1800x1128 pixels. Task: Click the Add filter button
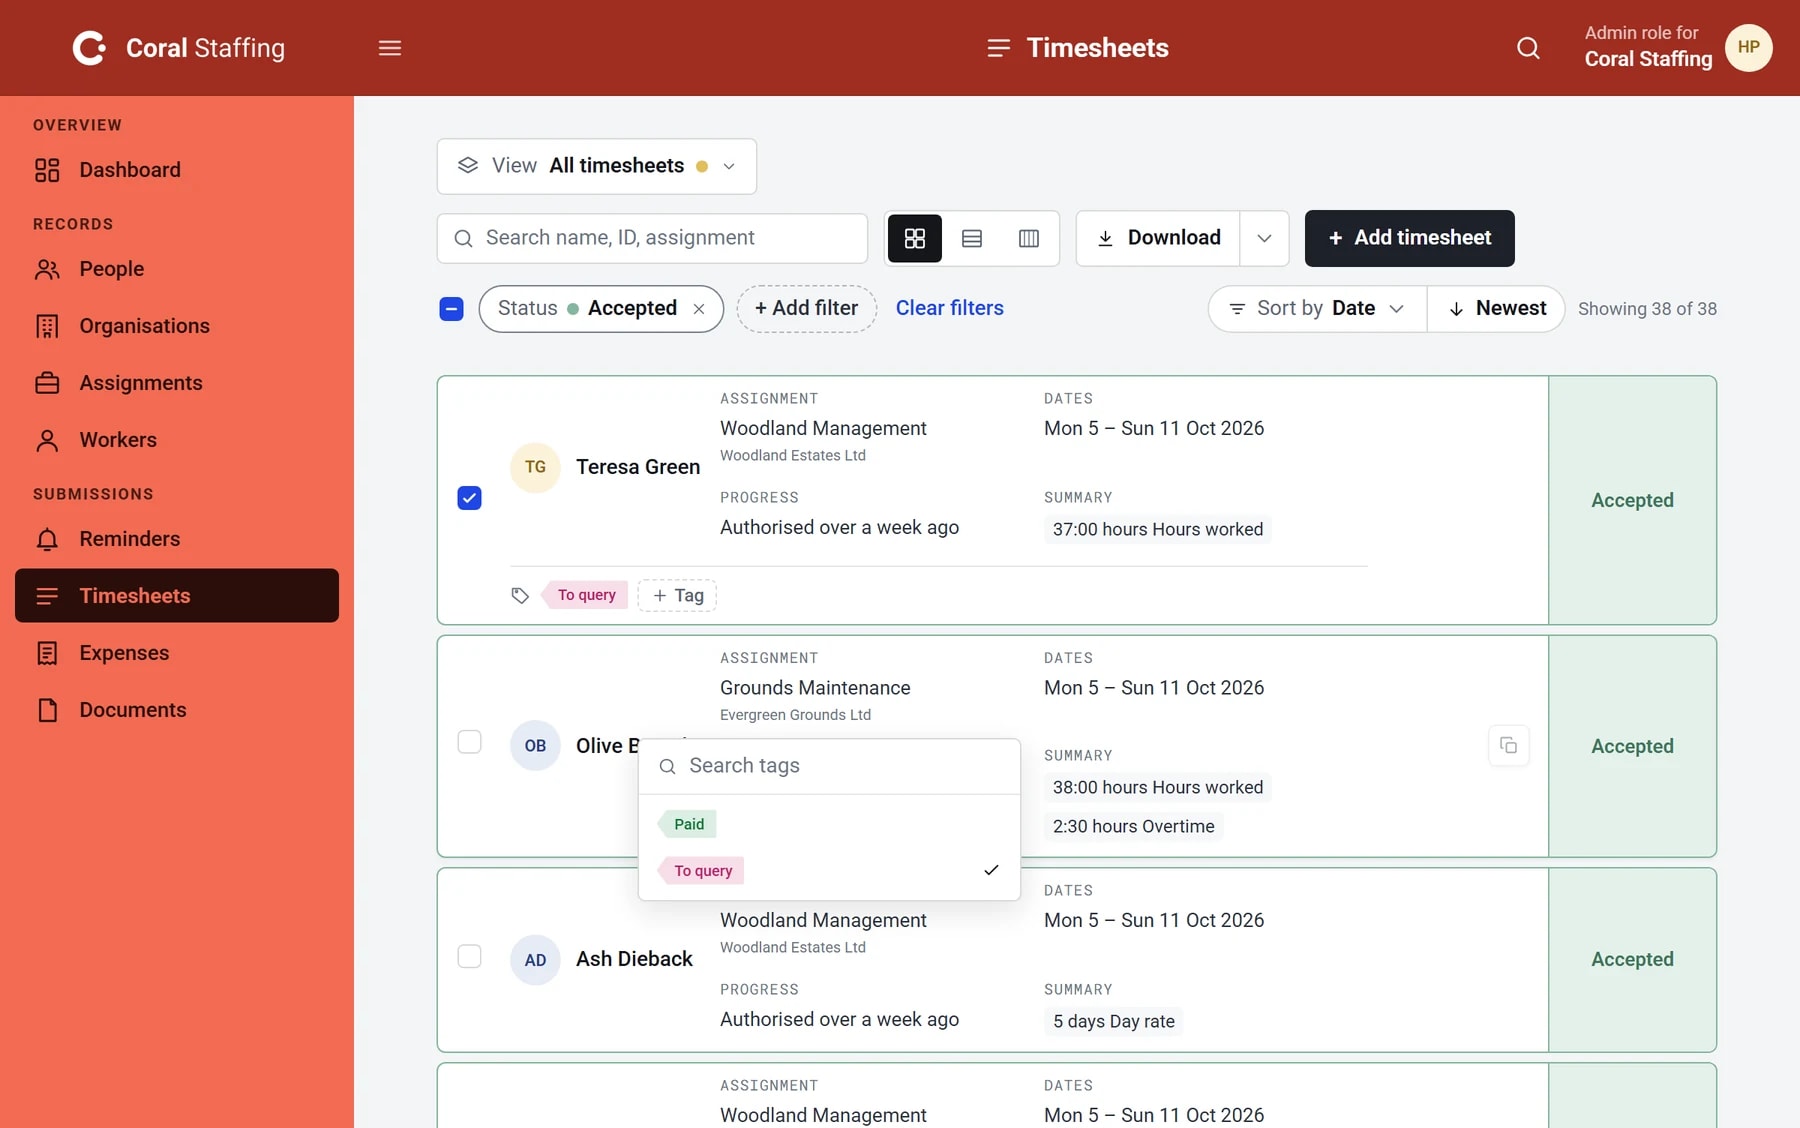pyautogui.click(x=807, y=309)
